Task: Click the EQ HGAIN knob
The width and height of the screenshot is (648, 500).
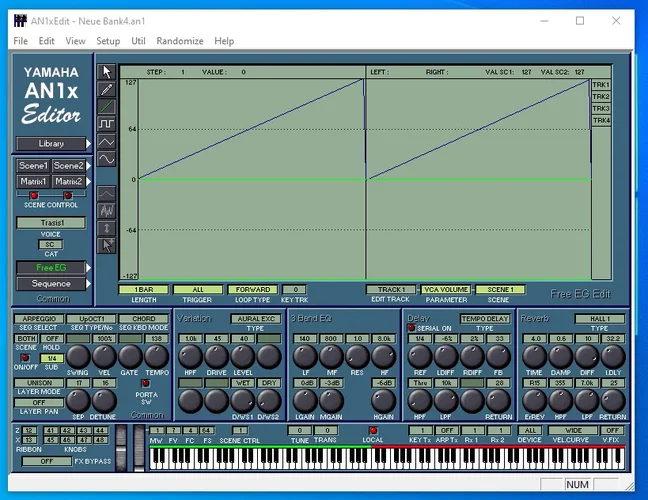Action: (x=383, y=401)
